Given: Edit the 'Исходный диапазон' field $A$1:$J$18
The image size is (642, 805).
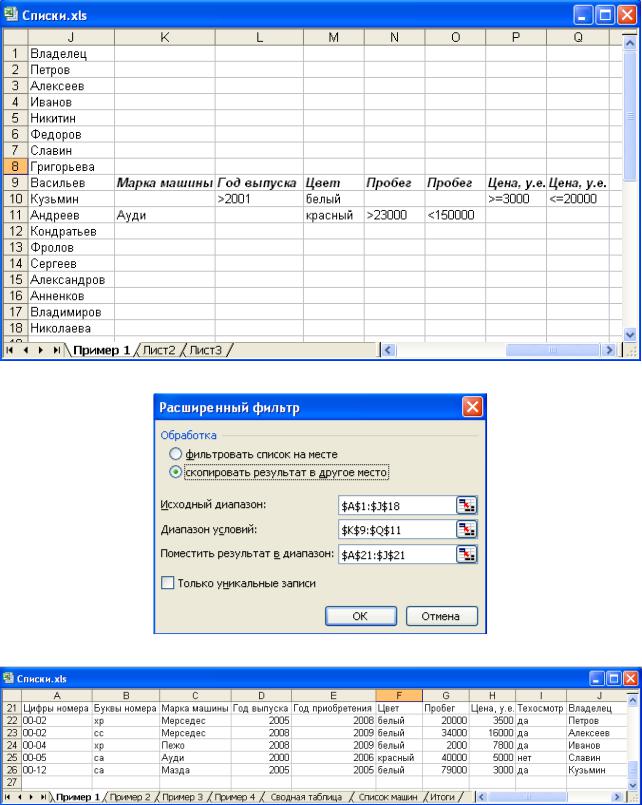Looking at the screenshot, I should coord(397,505).
